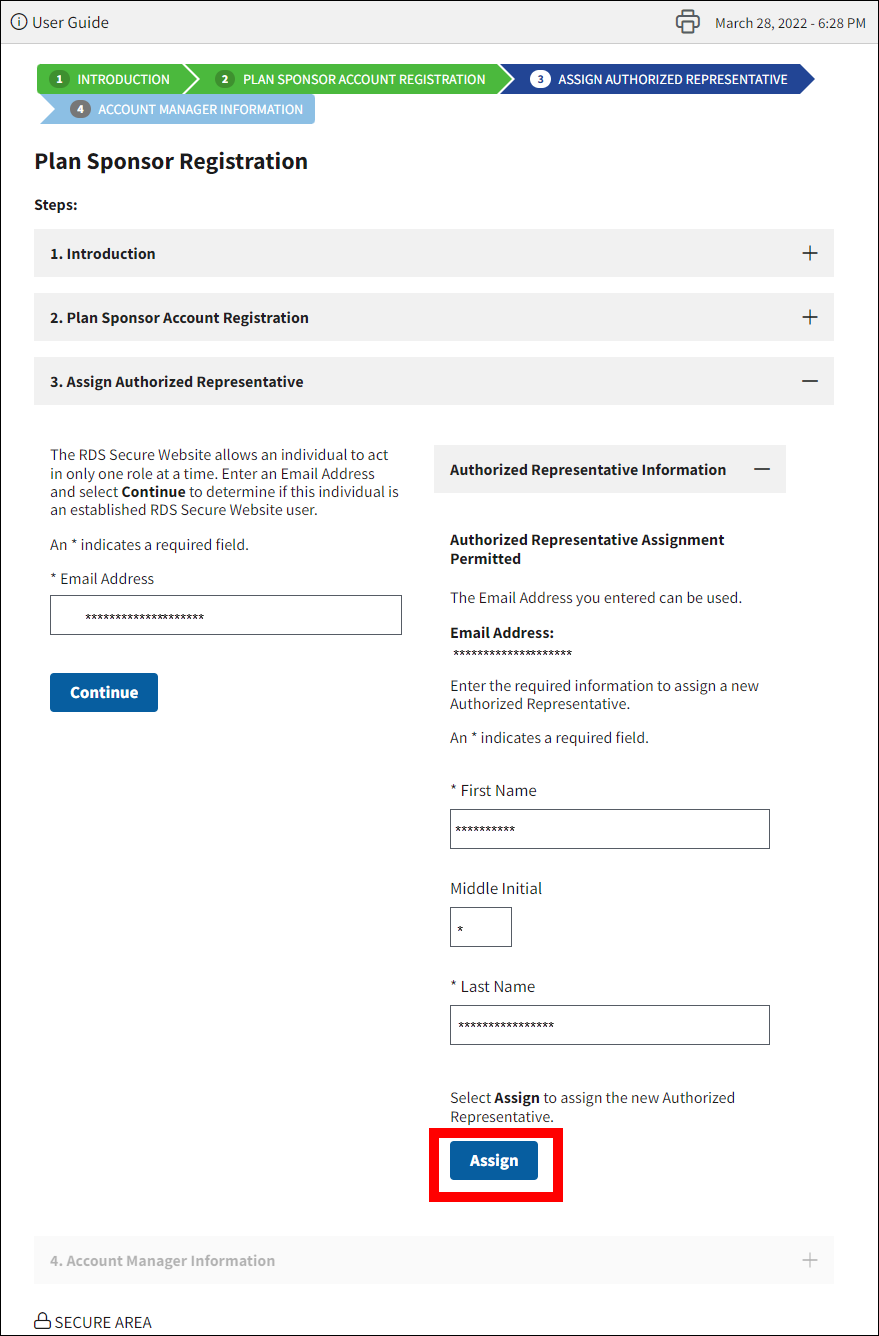Image resolution: width=879 pixels, height=1336 pixels.
Task: Click into the First Name field
Action: (x=610, y=829)
